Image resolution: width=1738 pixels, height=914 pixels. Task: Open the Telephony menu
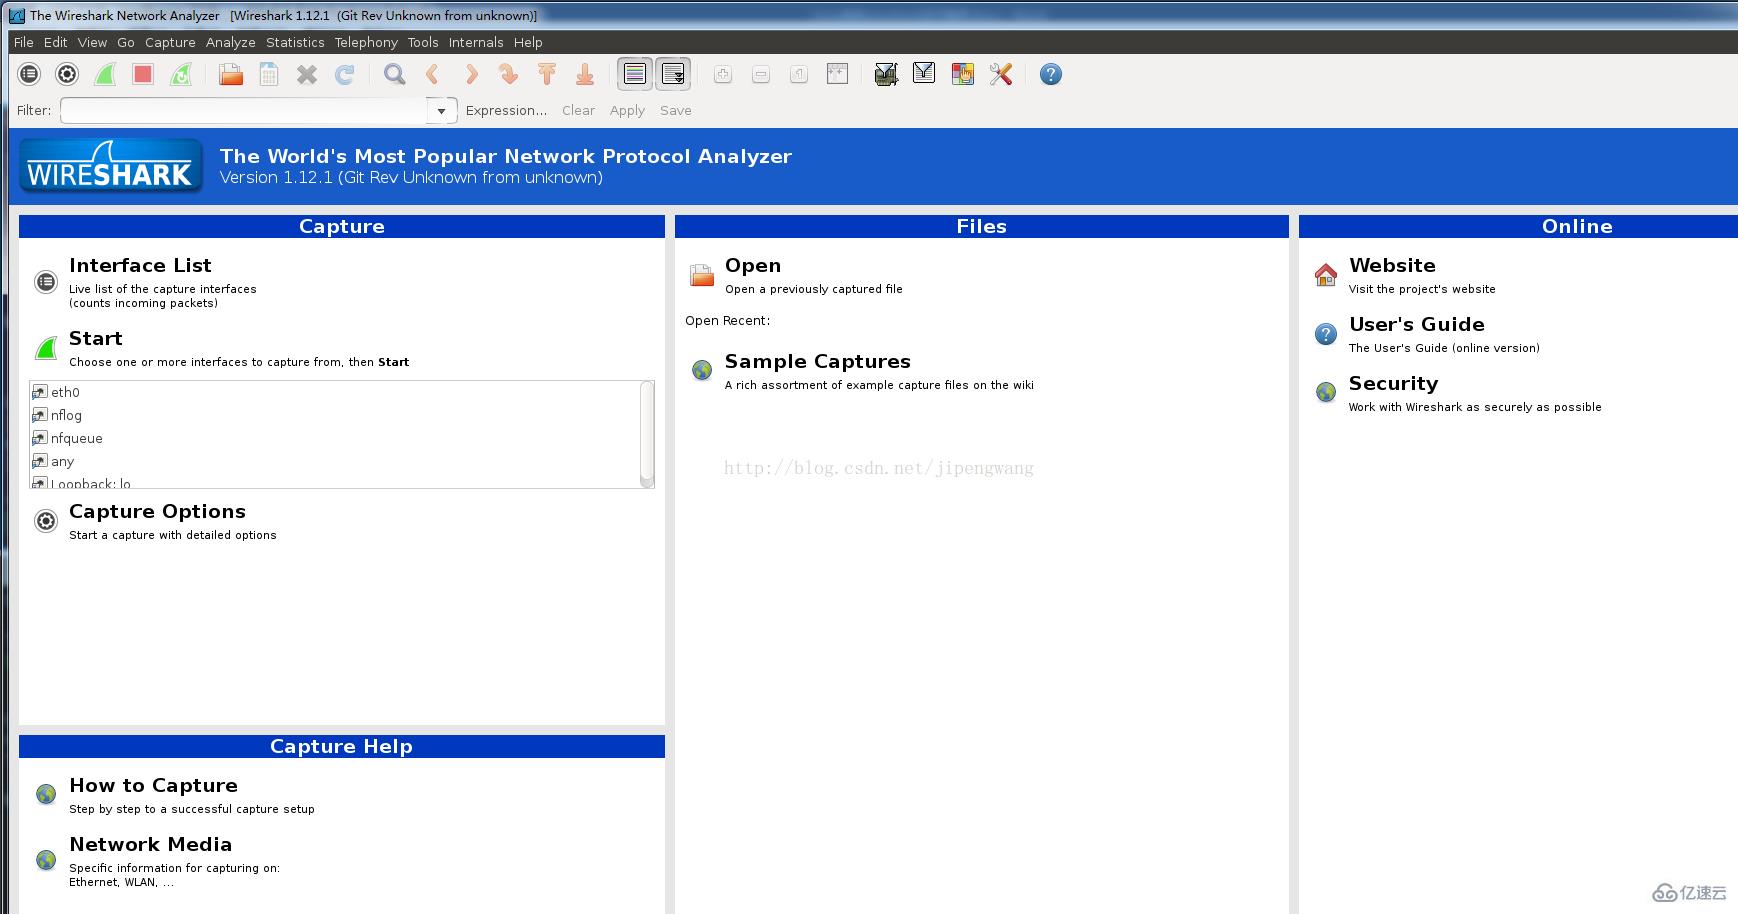point(366,42)
